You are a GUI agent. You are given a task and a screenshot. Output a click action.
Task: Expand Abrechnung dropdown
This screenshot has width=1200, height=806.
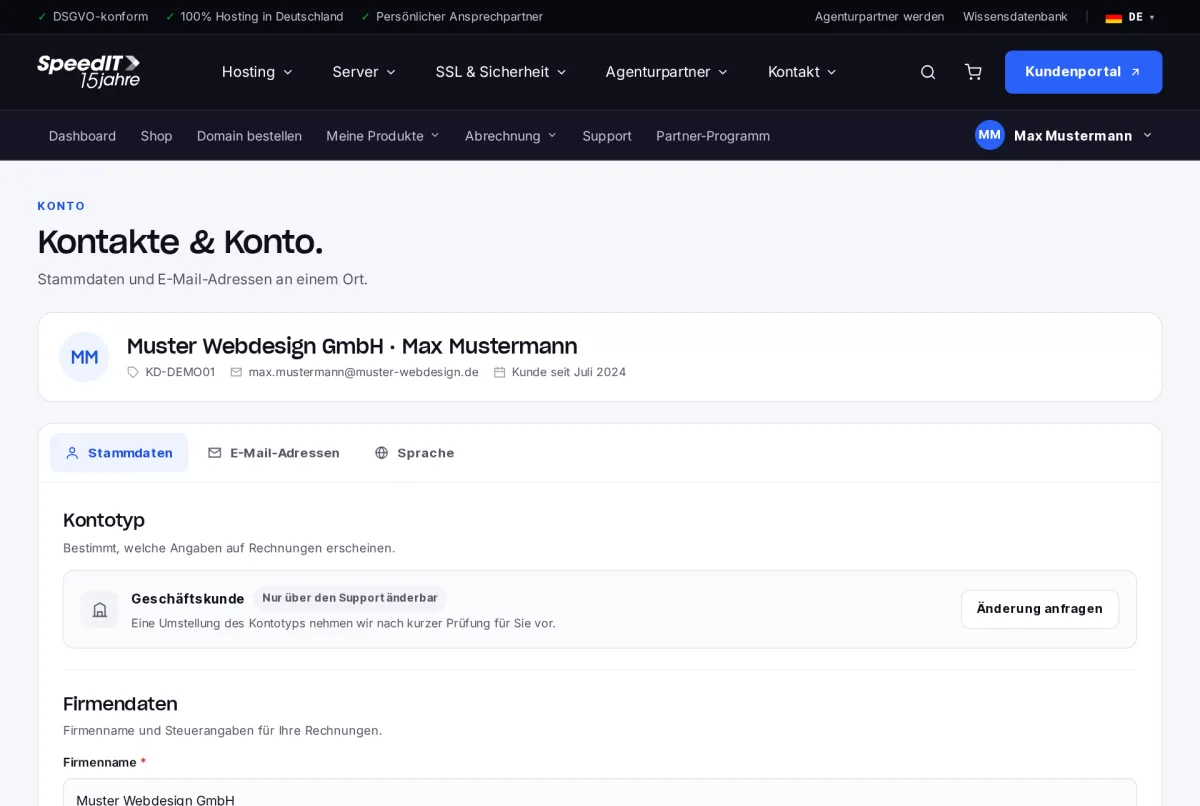(x=511, y=136)
